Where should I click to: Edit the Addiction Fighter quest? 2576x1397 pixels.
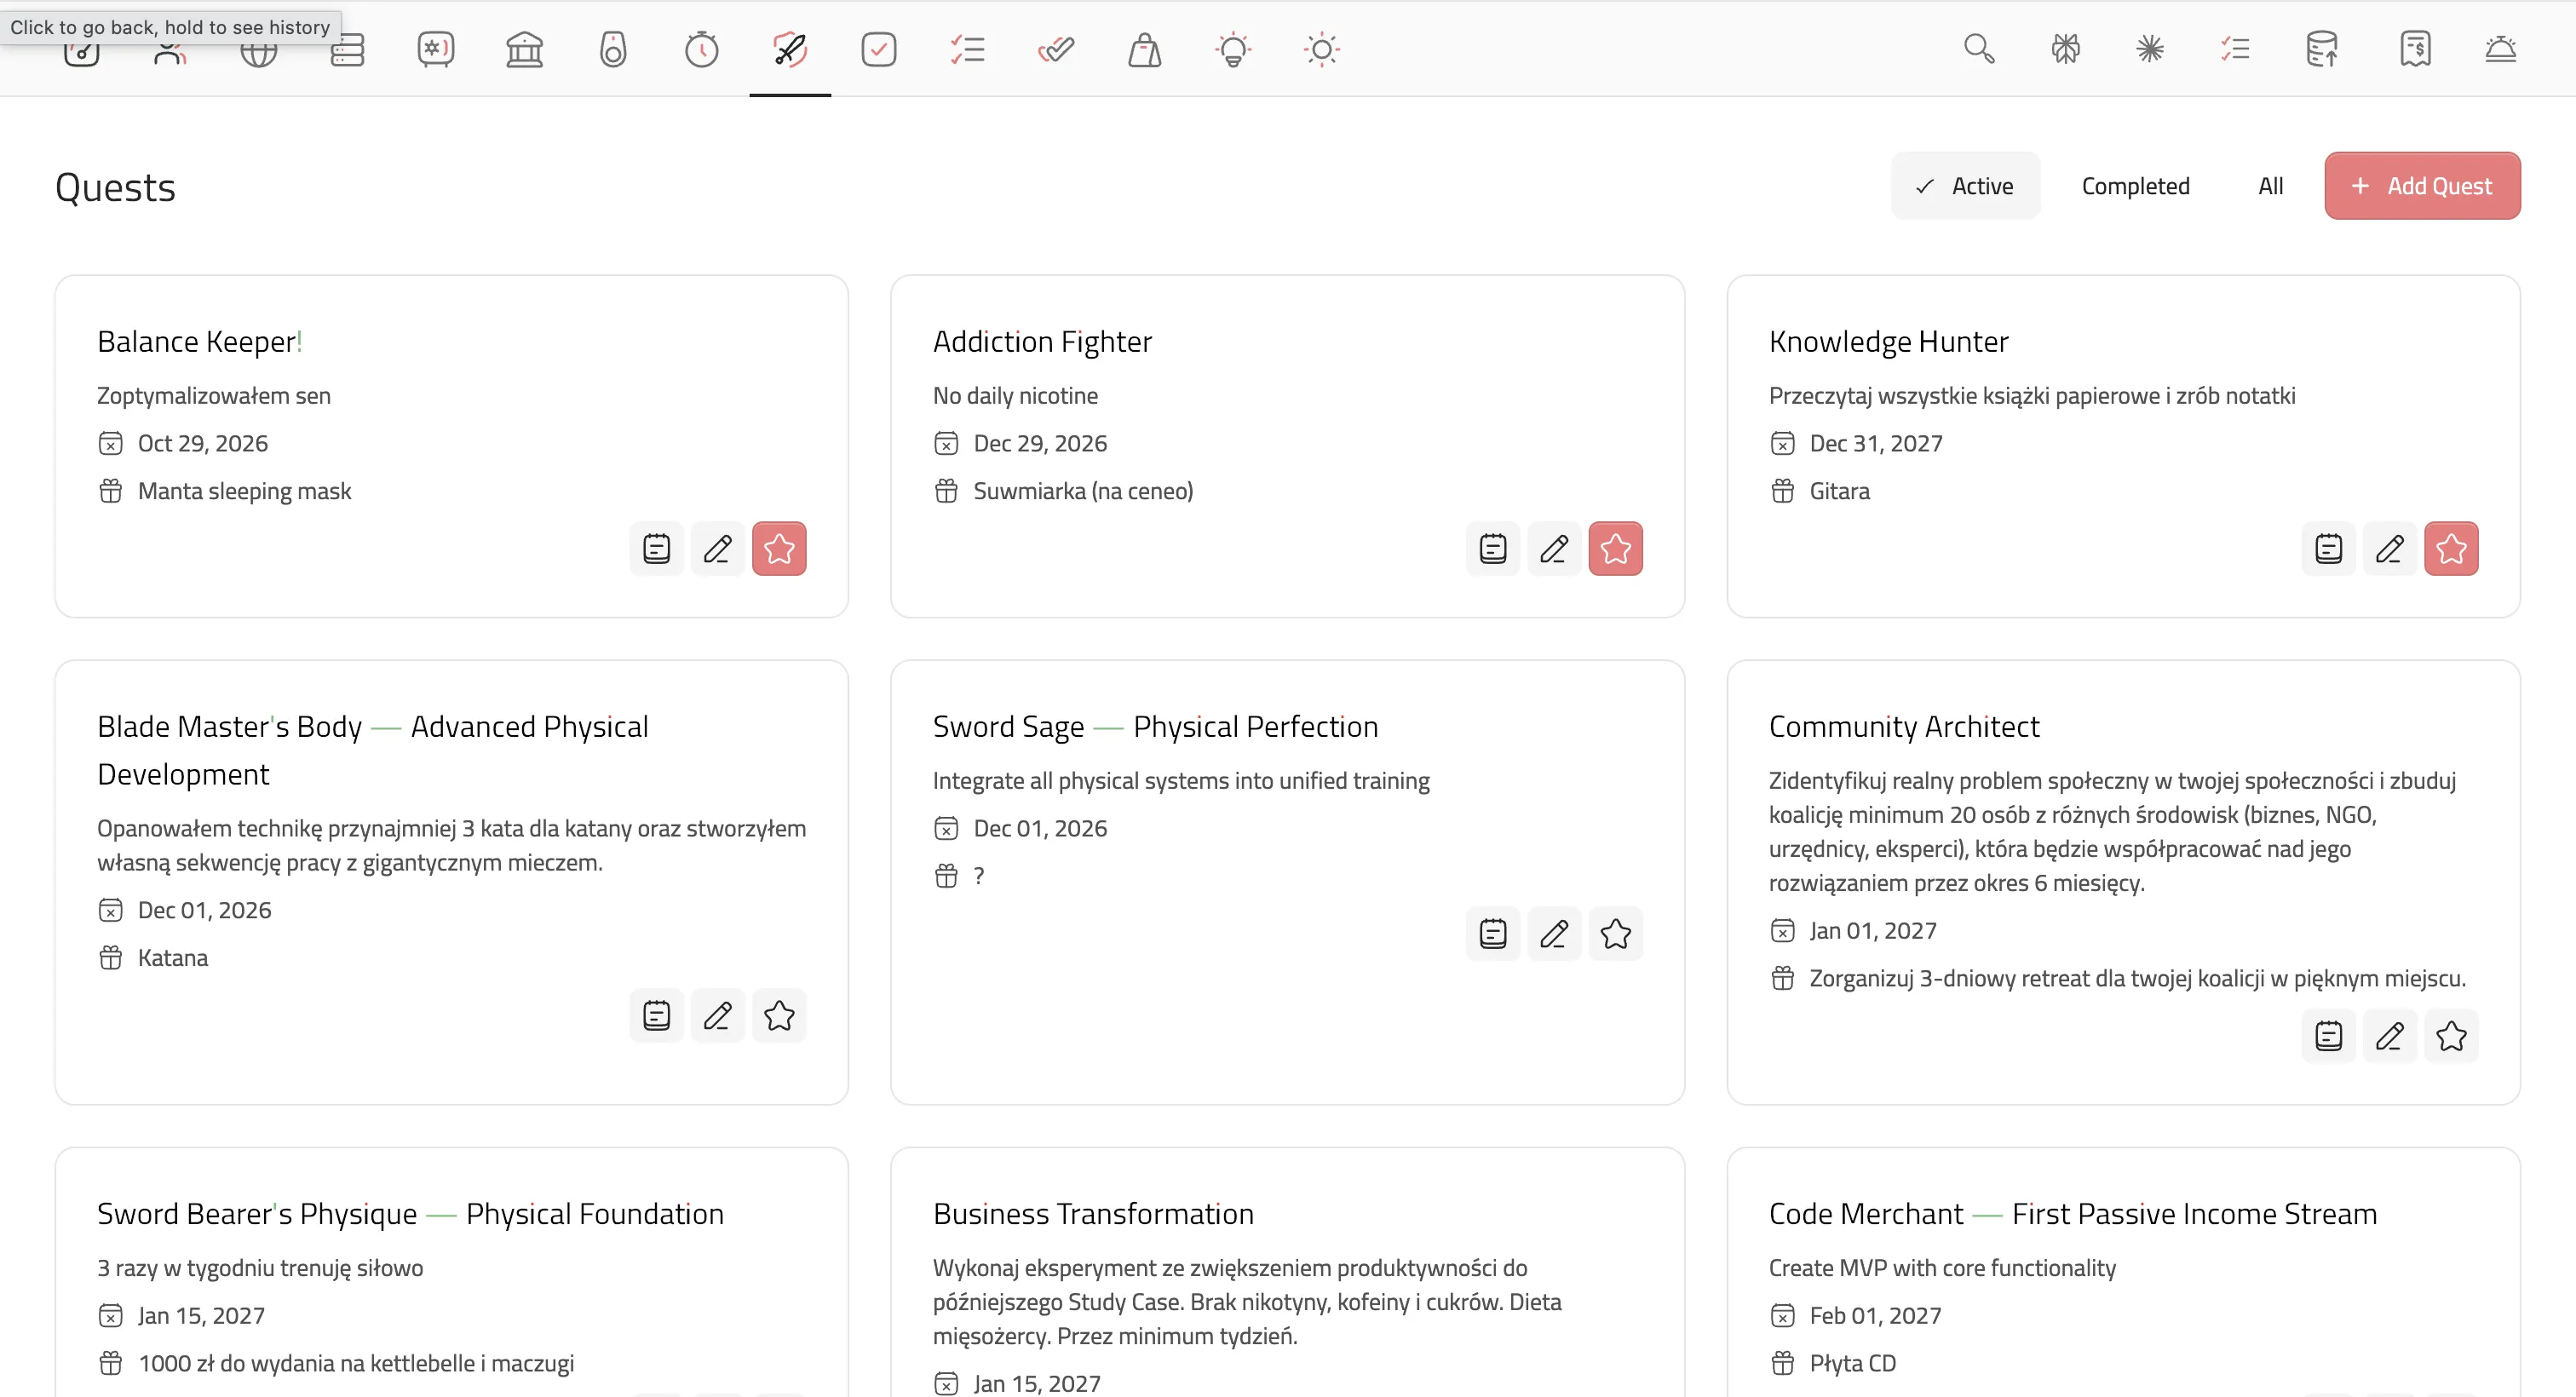pyautogui.click(x=1554, y=548)
